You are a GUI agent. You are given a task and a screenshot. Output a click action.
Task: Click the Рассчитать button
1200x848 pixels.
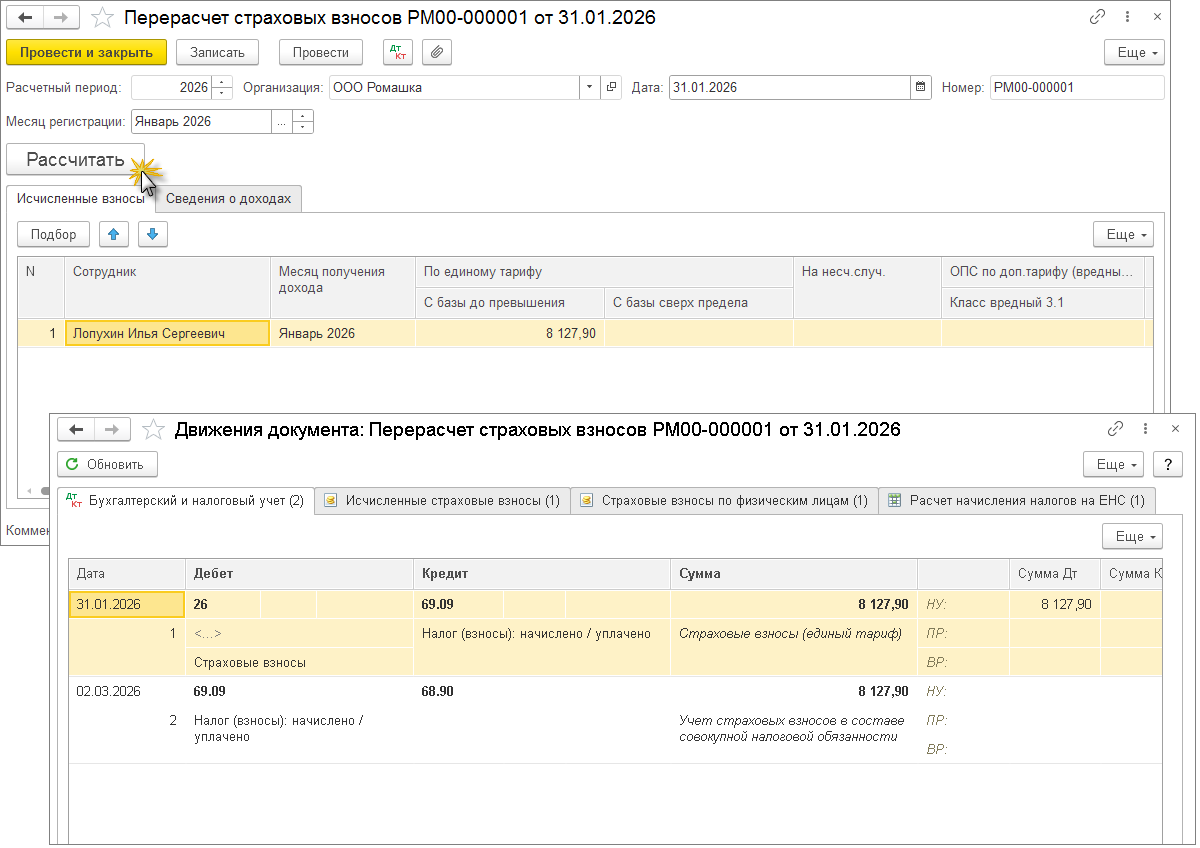click(75, 159)
